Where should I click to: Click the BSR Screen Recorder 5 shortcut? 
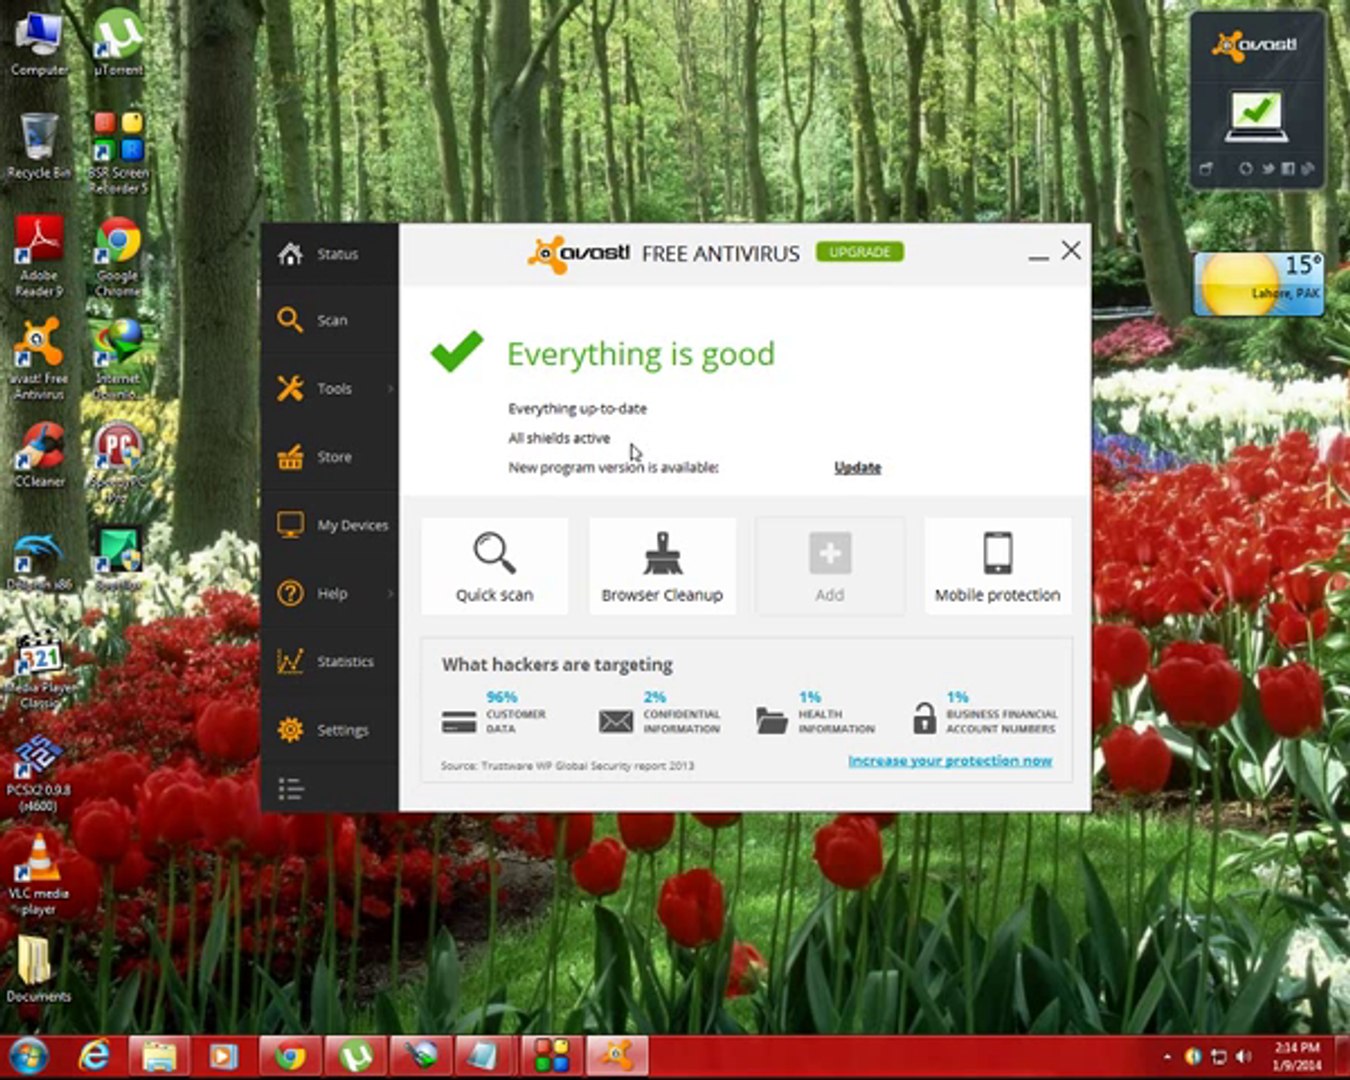tap(118, 152)
